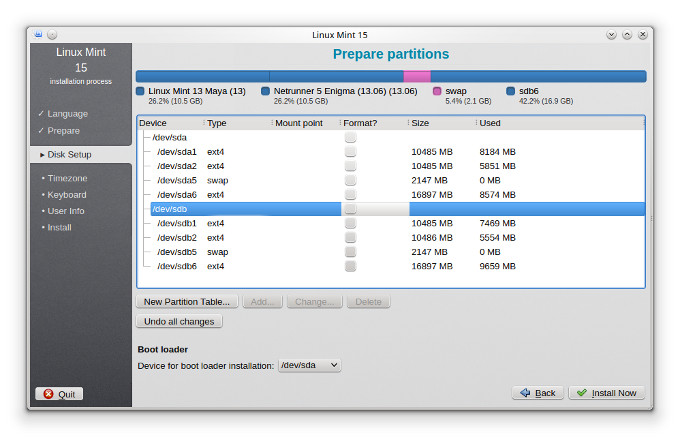Screen dimensions: 680x437
Task: Click first blue segment of partition bar
Action: tap(203, 76)
